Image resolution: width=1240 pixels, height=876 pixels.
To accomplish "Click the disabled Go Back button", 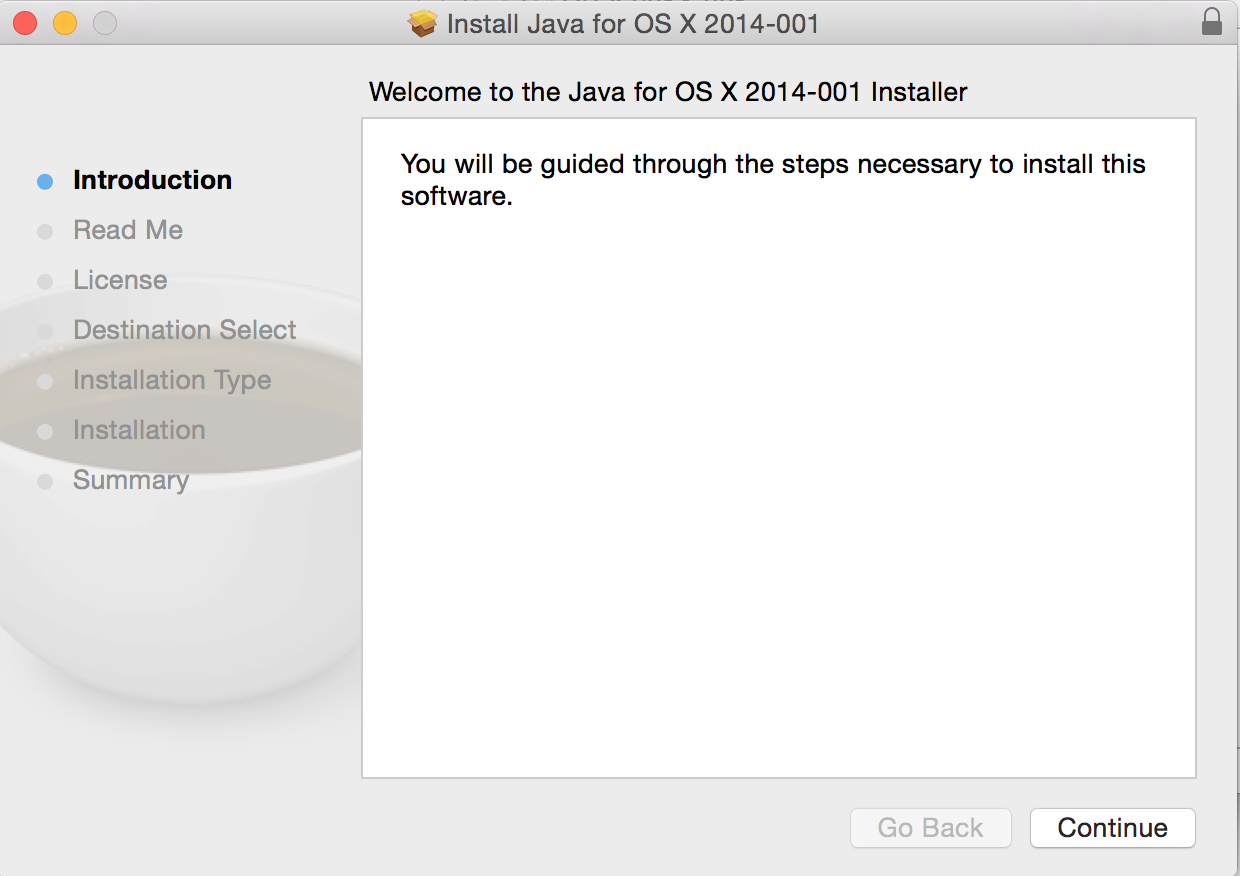I will [930, 828].
